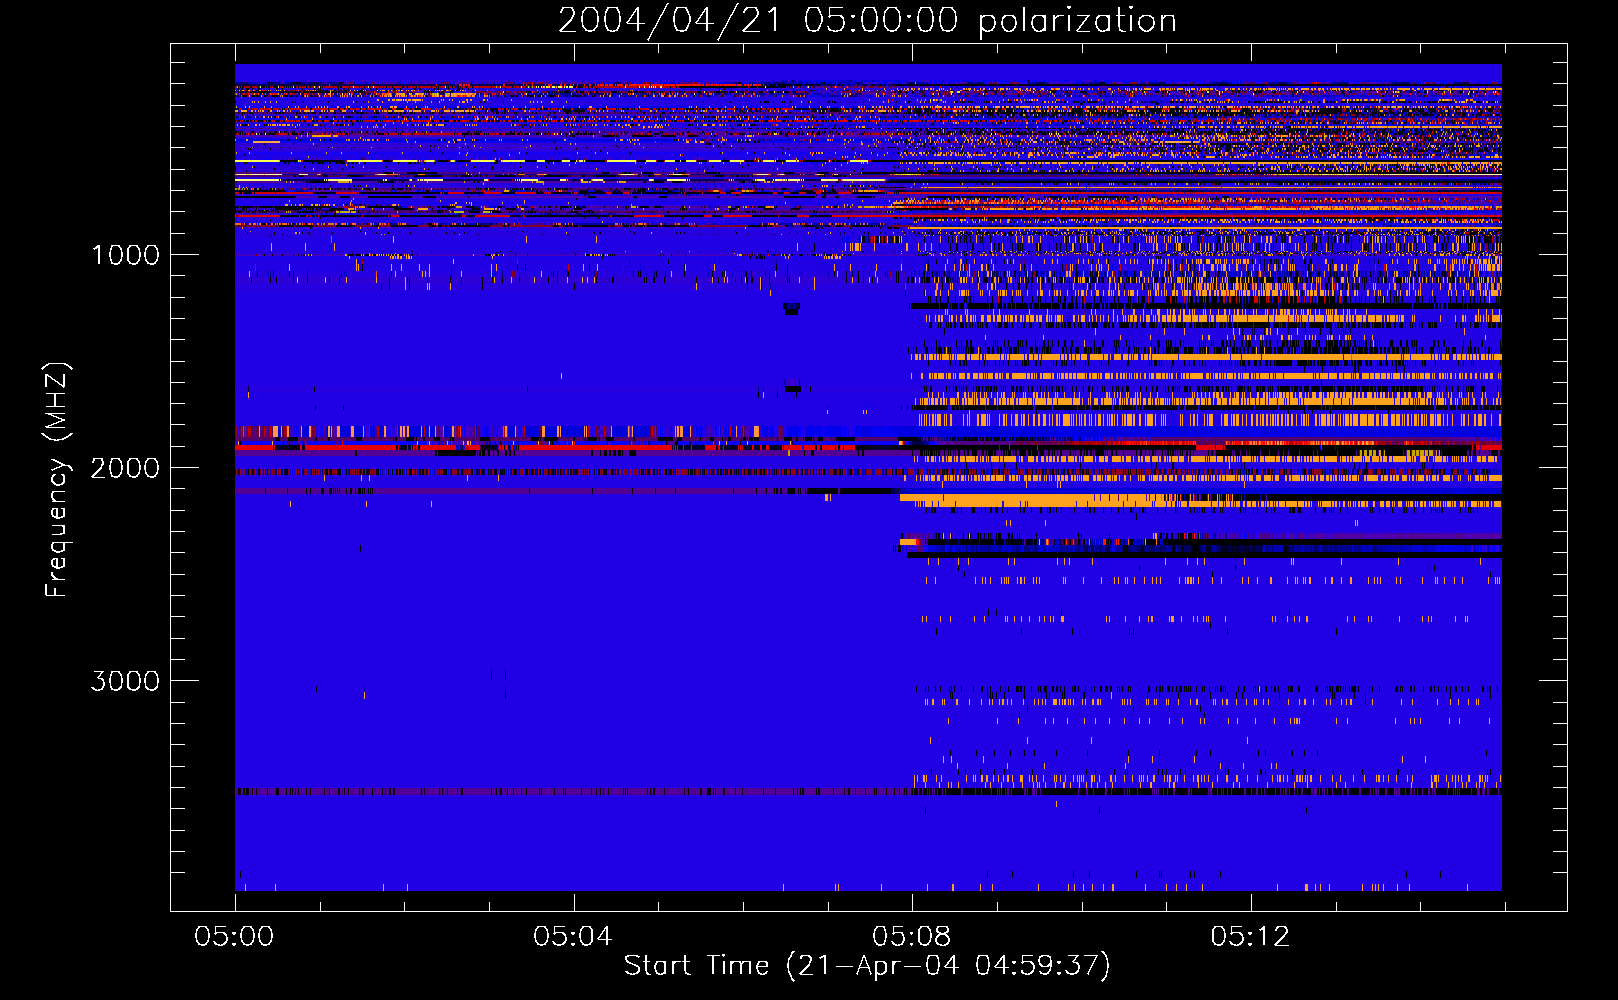Click the 2000 frequency tick label

coord(125,468)
